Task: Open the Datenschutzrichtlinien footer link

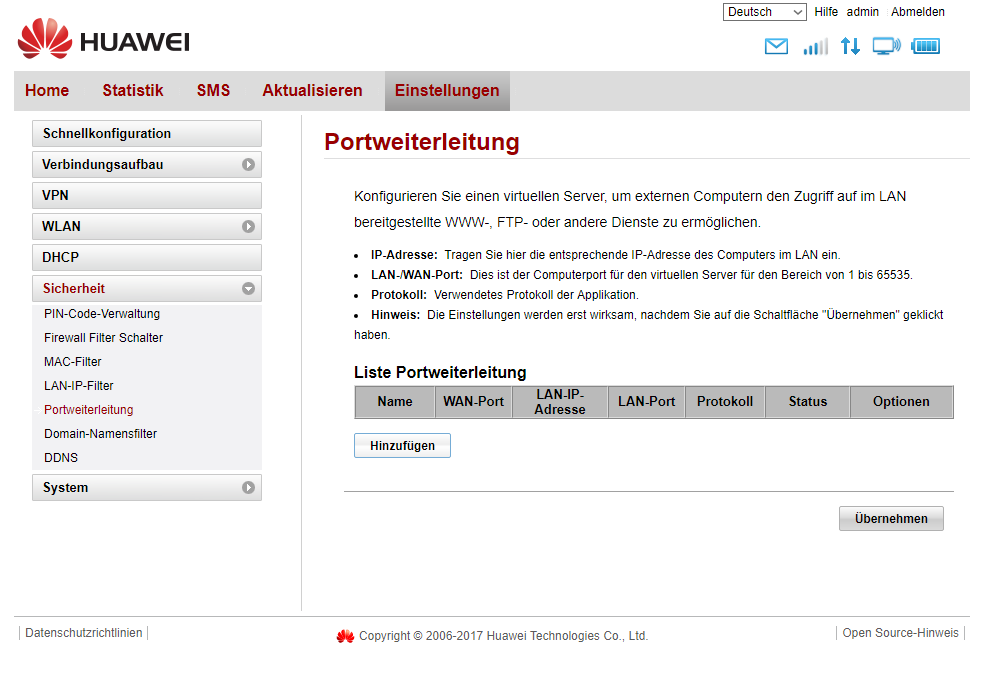Action: 84,633
